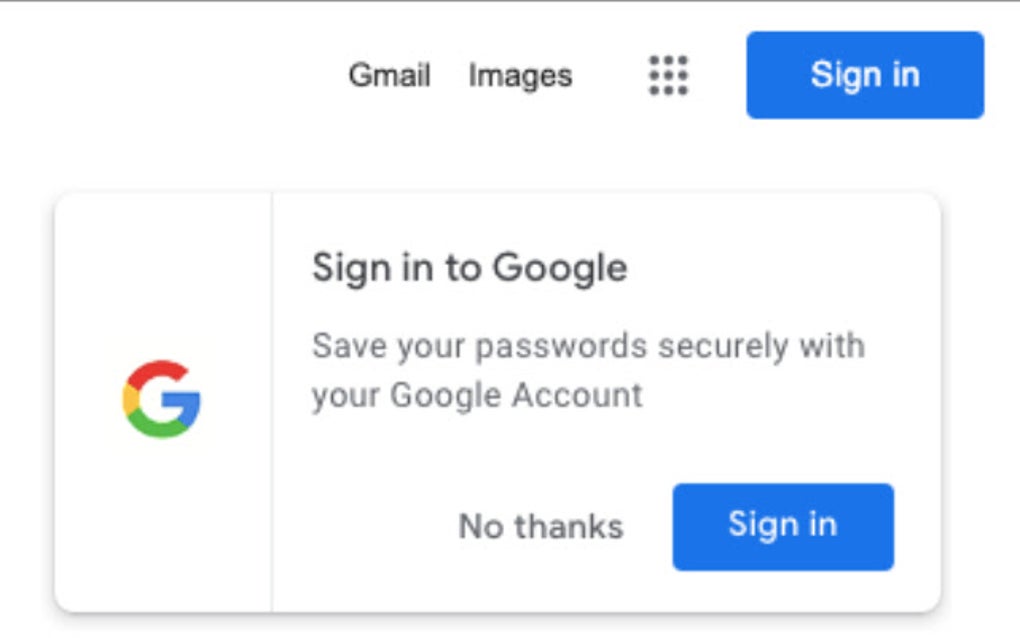This screenshot has height=638, width=1020.
Task: Click the word Google in the dialog title
Action: tap(561, 268)
